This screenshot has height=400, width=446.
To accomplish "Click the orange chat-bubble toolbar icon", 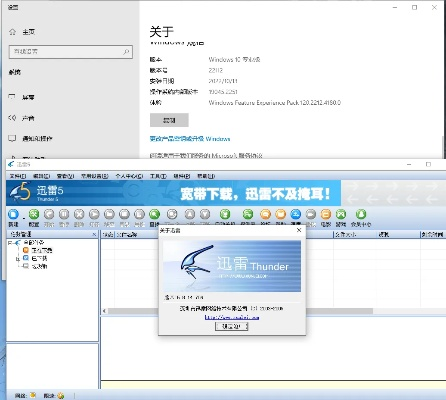I will click(265, 214).
